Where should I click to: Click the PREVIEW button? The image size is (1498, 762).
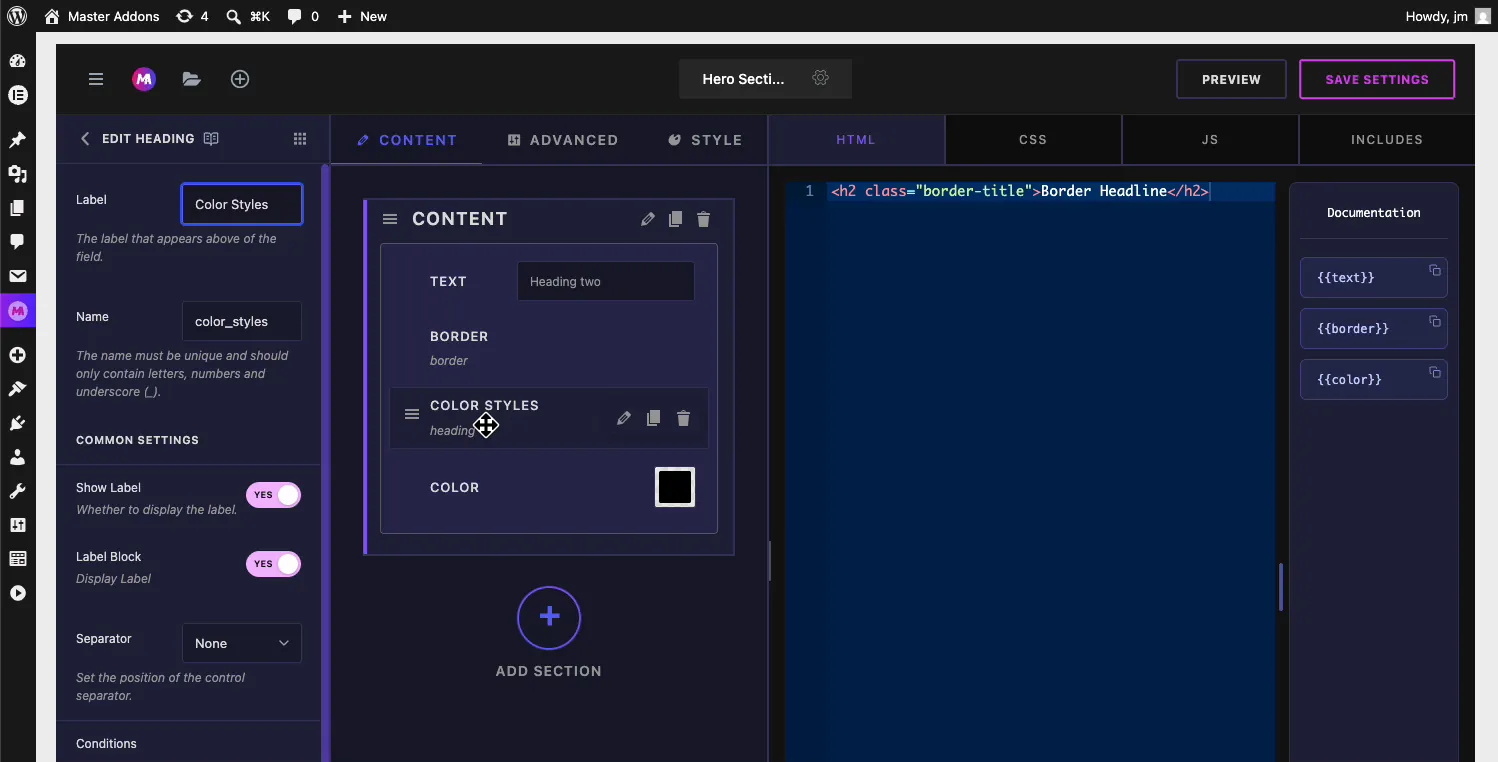click(x=1231, y=79)
